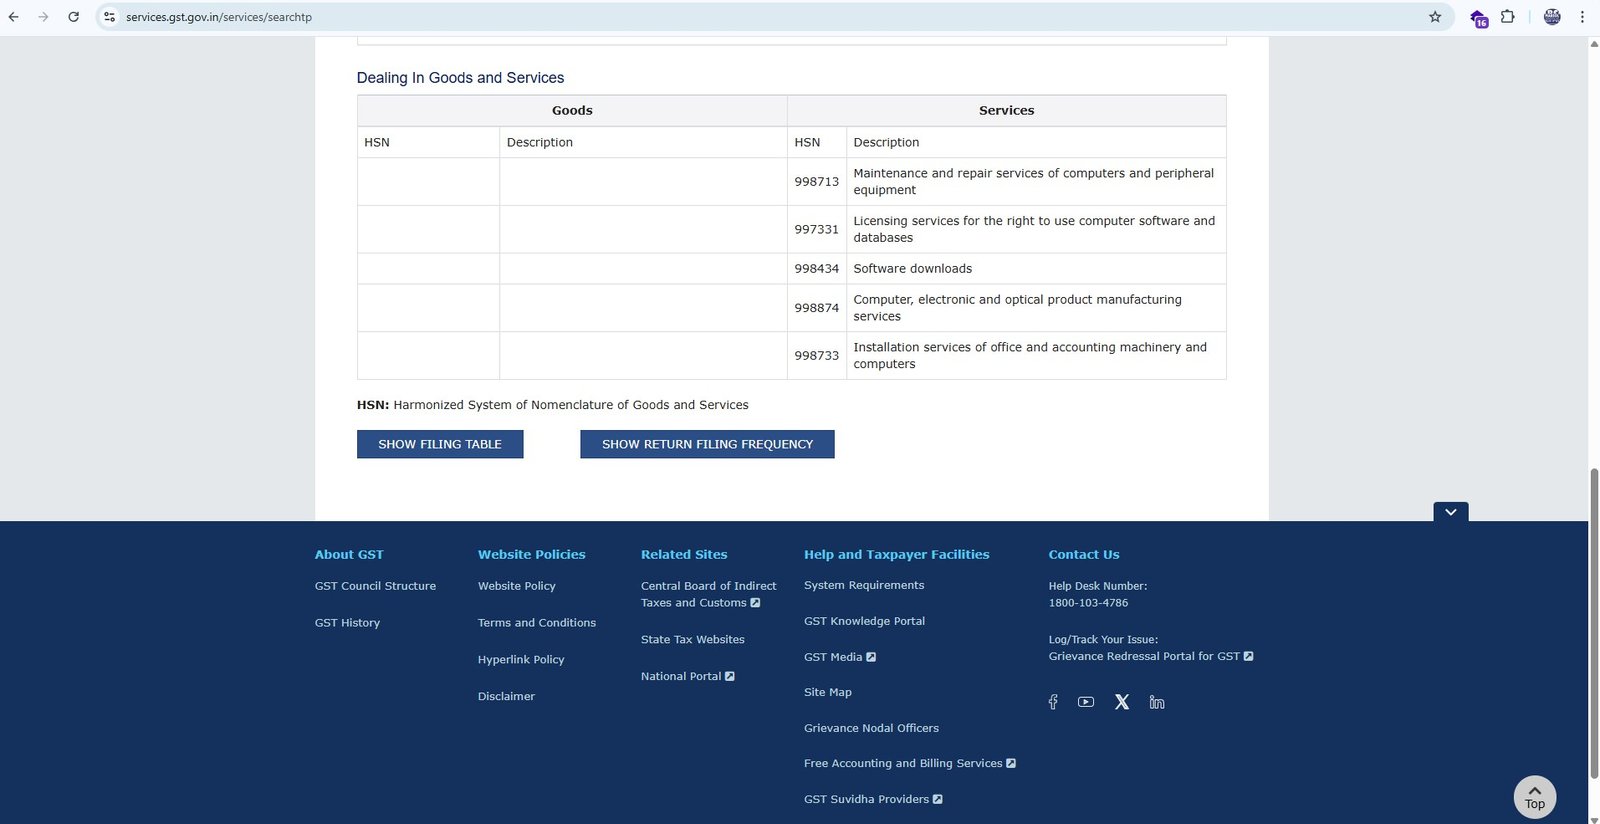Collapse footer using the chevron-down tab
Viewport: 1600px width, 824px height.
click(1450, 512)
